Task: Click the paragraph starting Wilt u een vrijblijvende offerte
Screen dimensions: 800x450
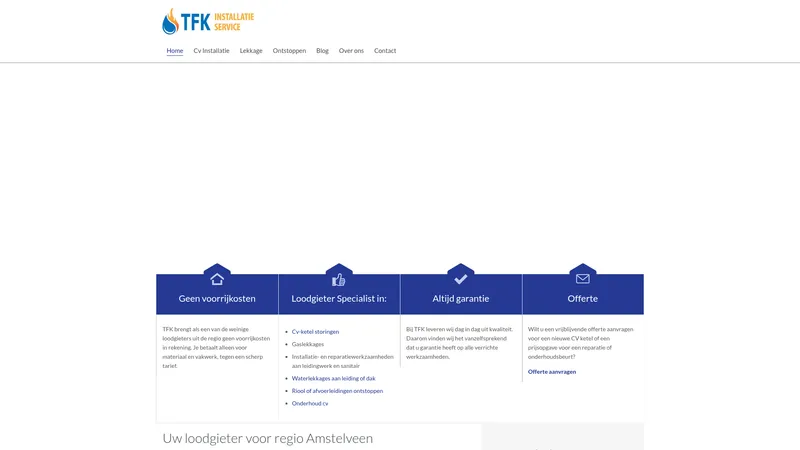Action: [581, 343]
